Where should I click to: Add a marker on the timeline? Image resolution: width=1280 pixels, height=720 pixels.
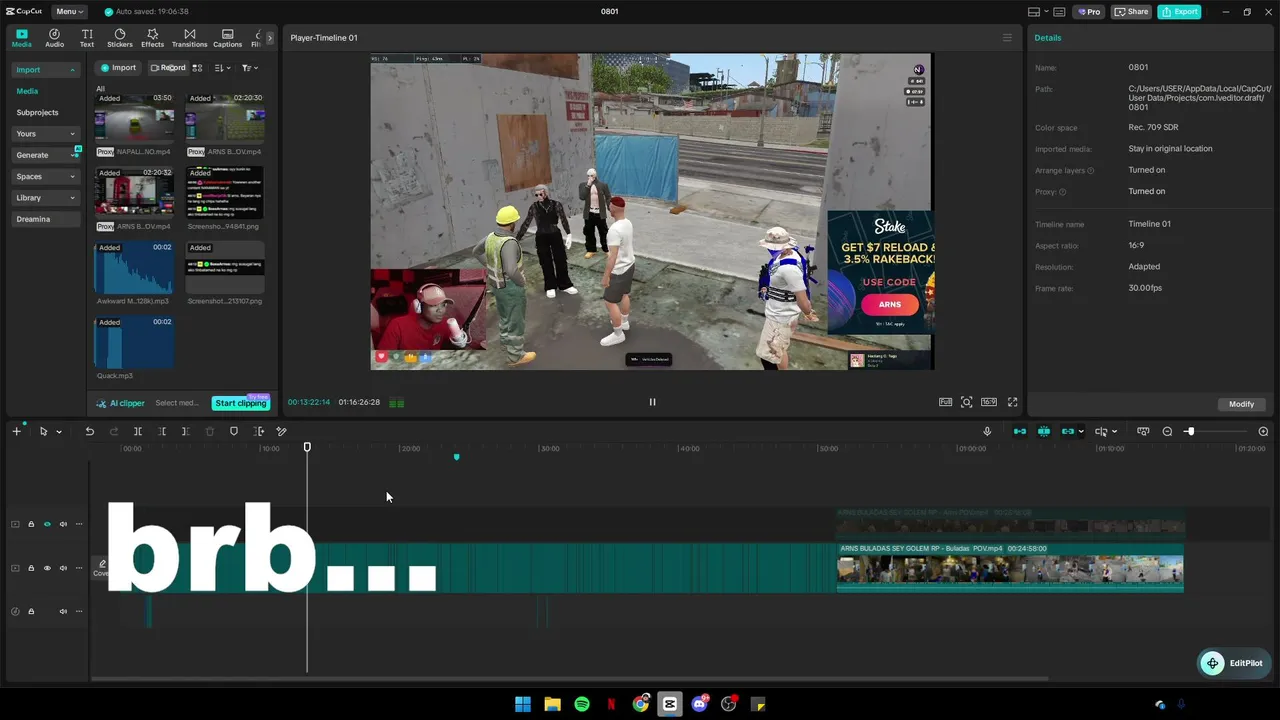click(x=234, y=431)
